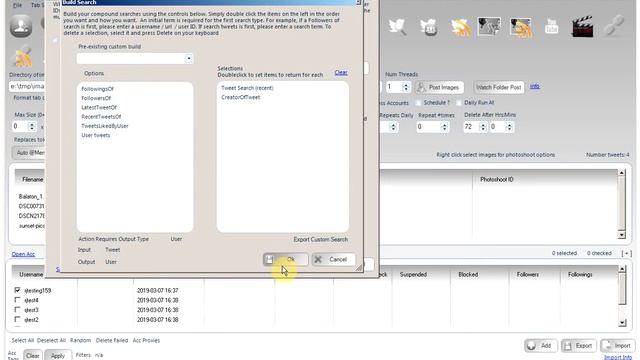Click Select All accounts link
This screenshot has height=360, width=640.
pyautogui.click(x=22, y=340)
